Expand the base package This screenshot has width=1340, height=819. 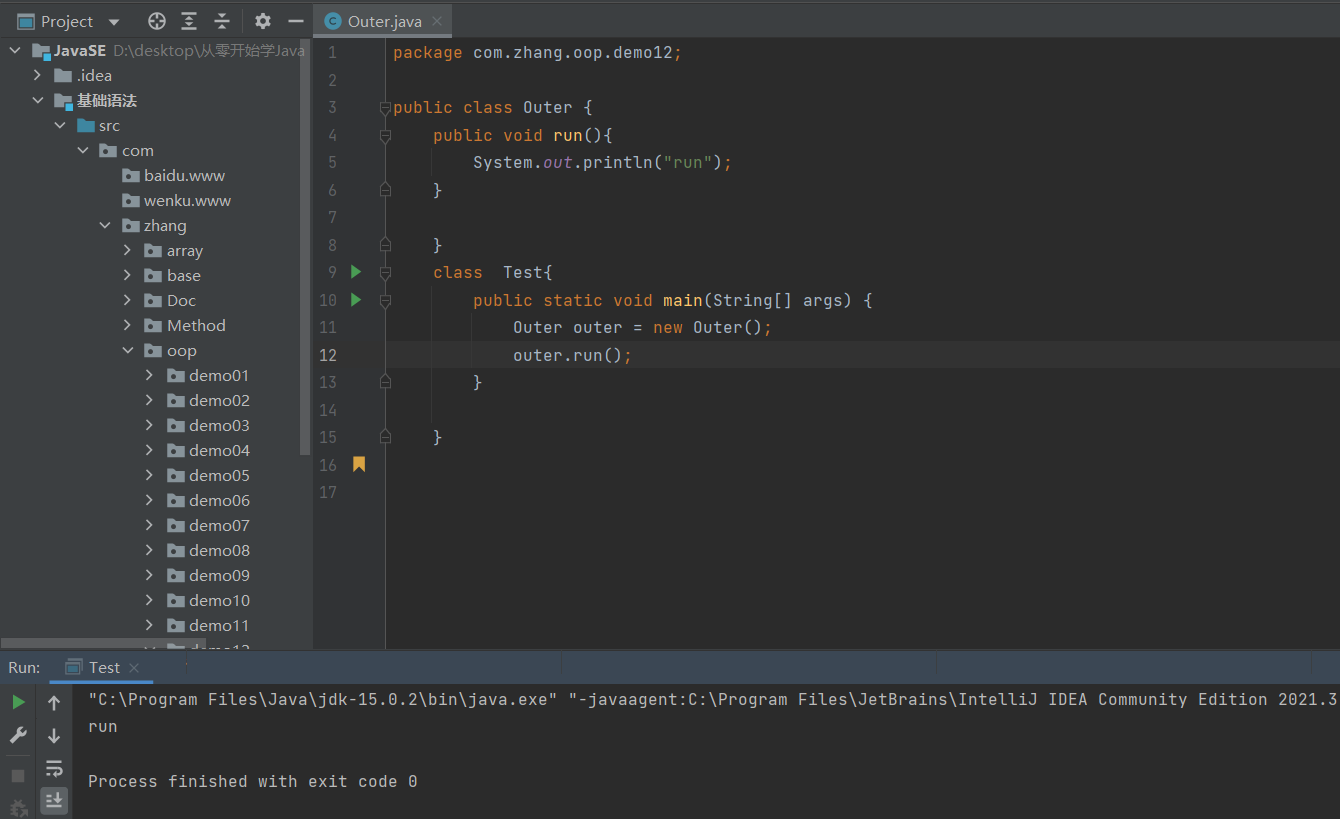[x=127, y=275]
